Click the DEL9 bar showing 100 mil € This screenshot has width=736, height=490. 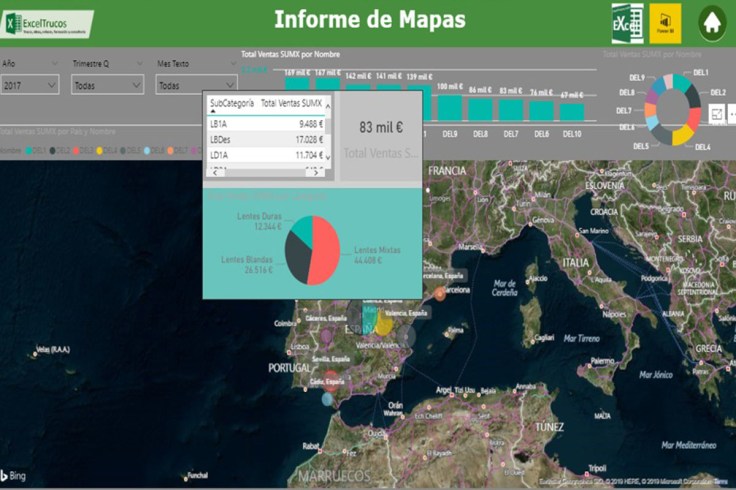tap(450, 108)
